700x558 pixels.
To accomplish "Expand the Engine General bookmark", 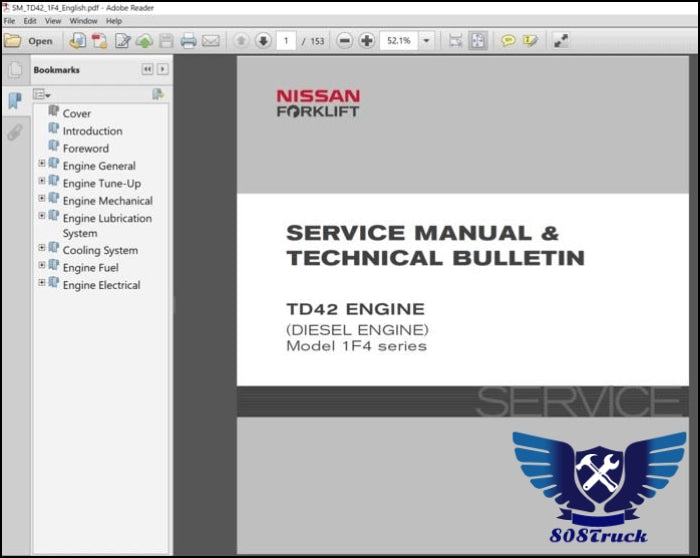I will coord(42,165).
